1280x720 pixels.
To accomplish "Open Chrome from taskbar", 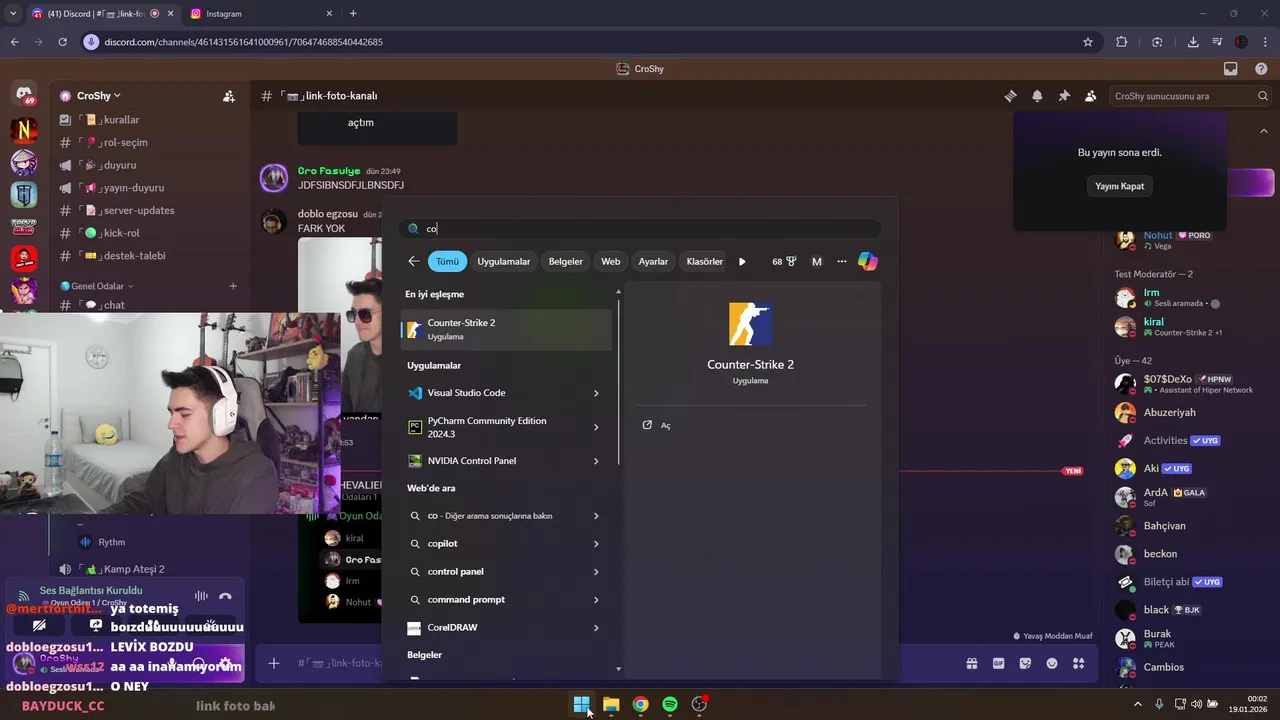I will point(640,704).
